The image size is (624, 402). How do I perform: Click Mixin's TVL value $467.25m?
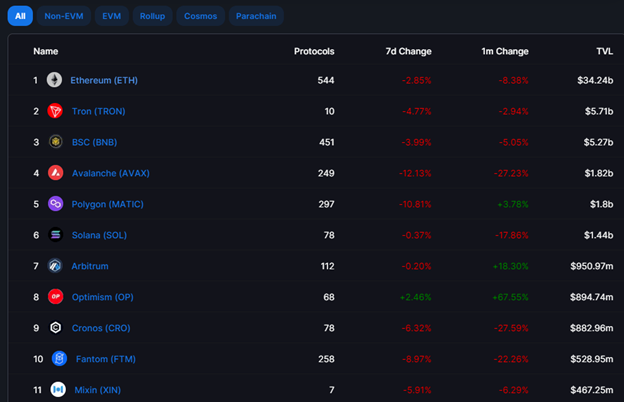pyautogui.click(x=592, y=390)
